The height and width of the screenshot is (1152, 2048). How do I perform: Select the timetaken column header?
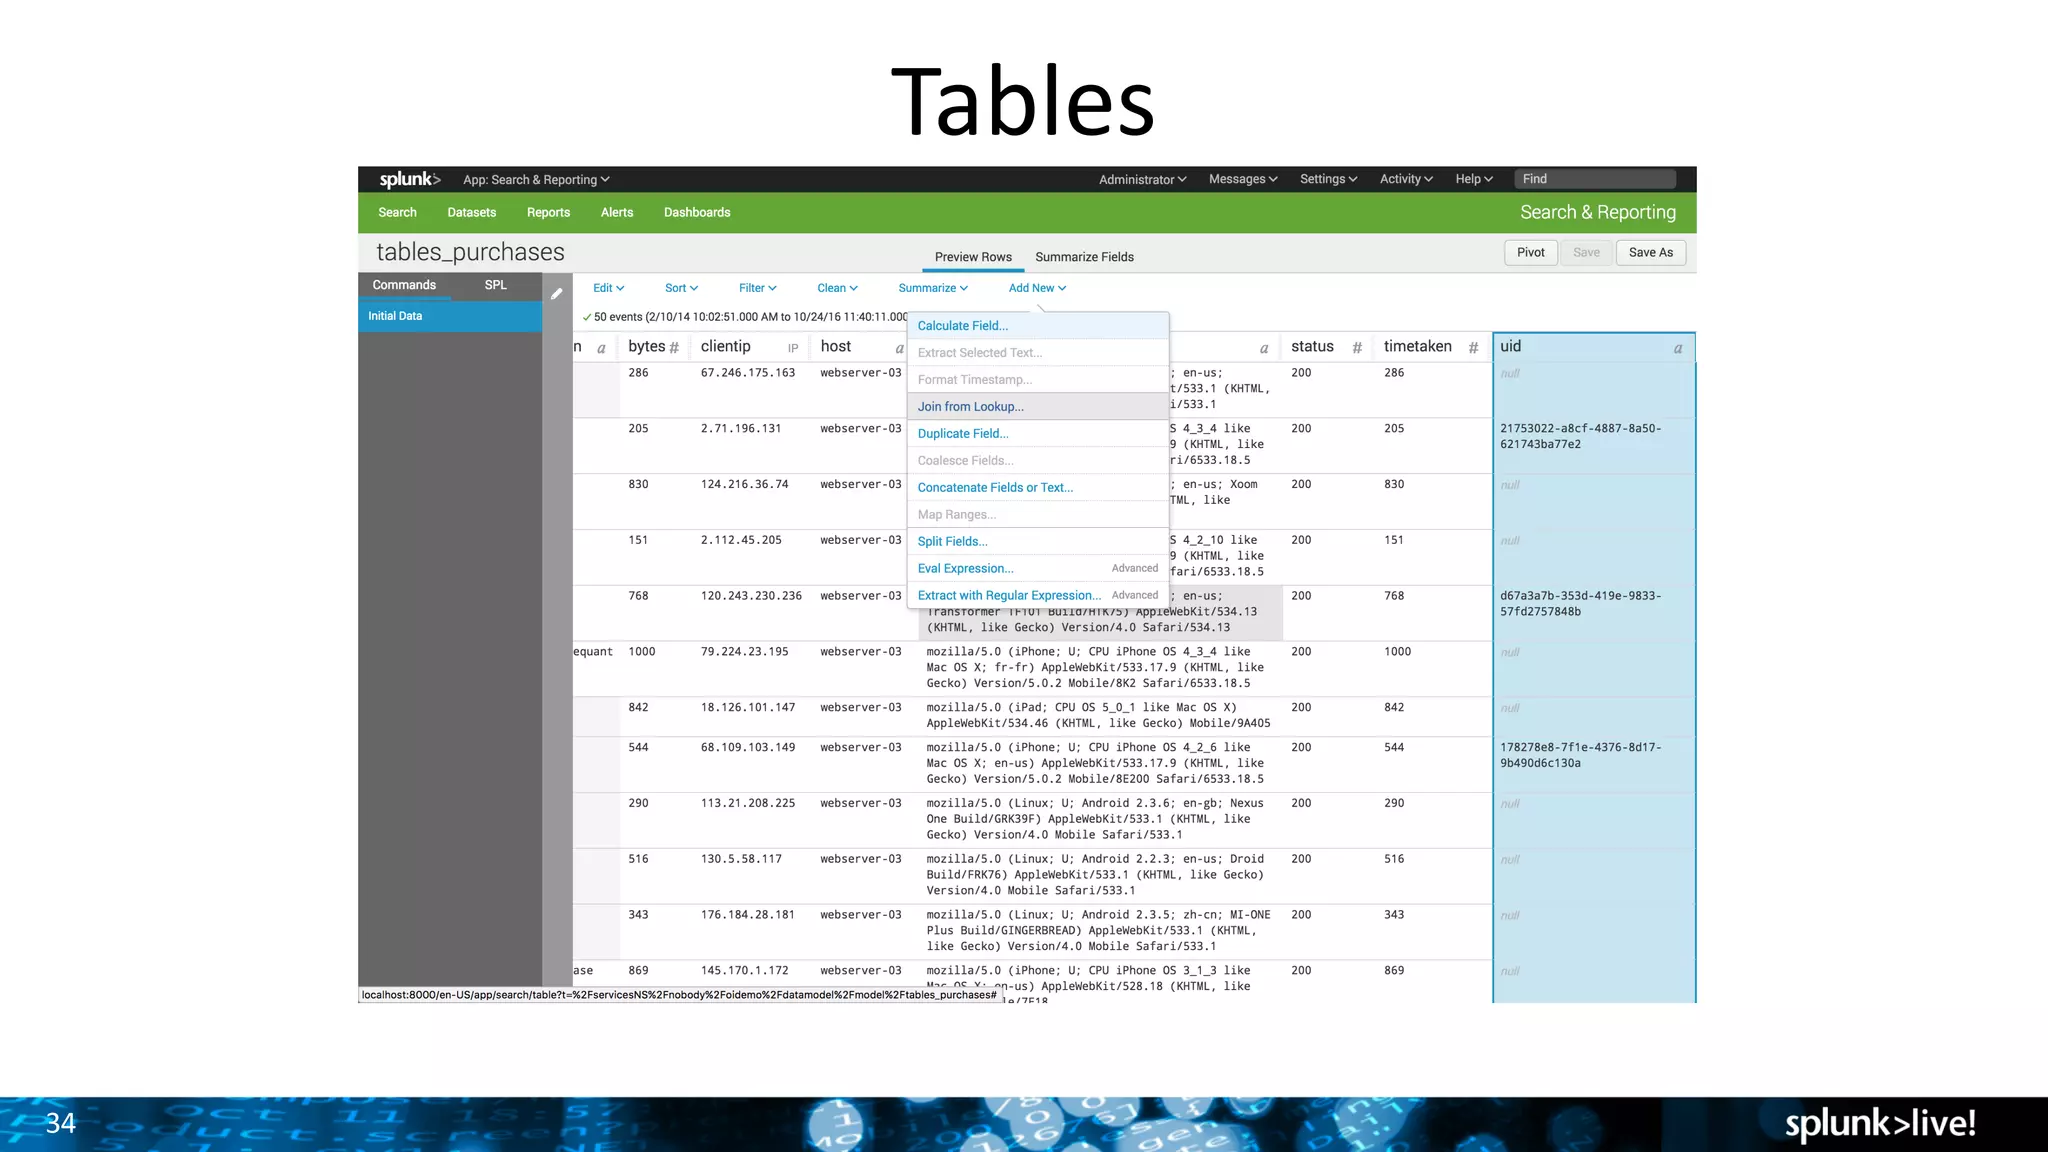tap(1431, 347)
